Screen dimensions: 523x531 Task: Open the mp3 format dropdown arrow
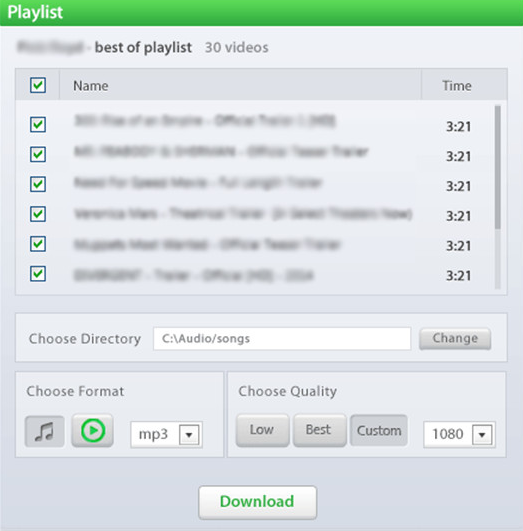[189, 434]
